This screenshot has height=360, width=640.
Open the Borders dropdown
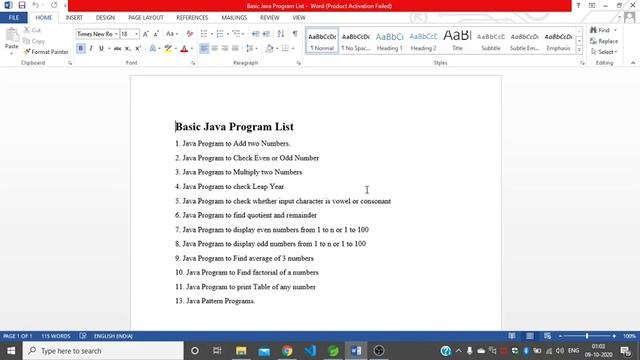[293, 49]
